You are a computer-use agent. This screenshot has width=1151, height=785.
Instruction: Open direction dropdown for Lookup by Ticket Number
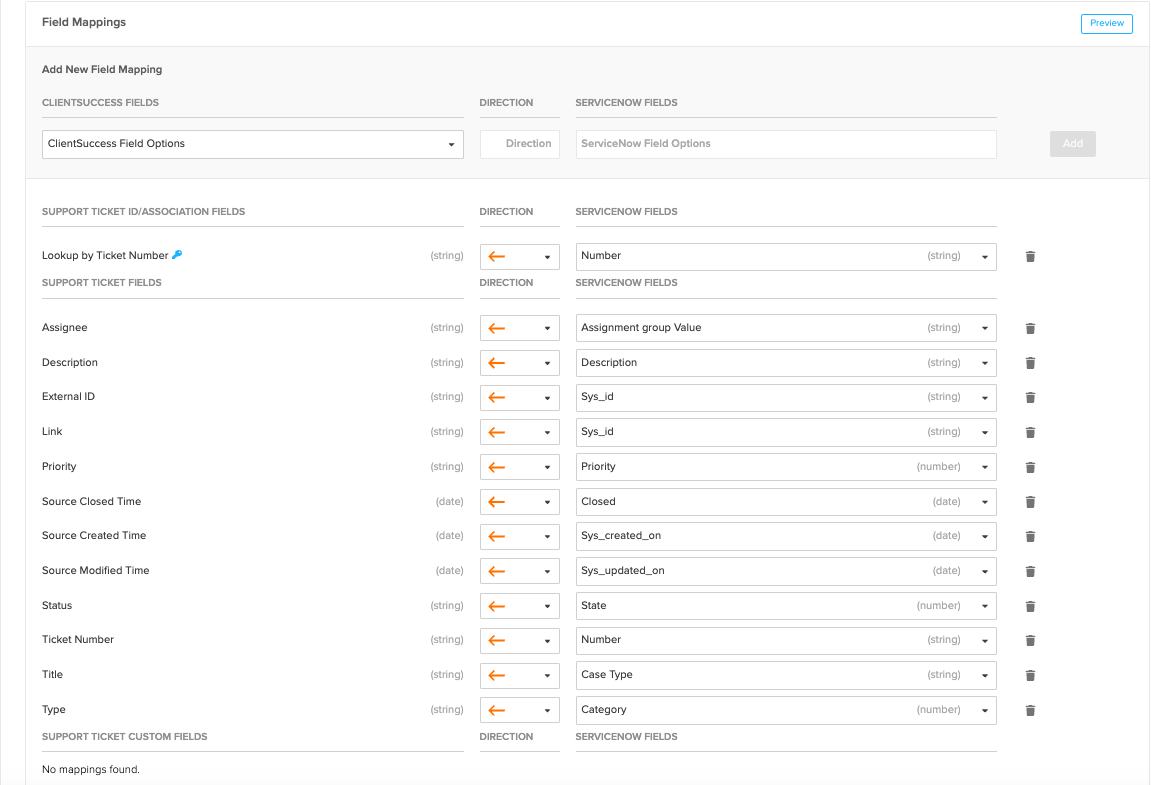point(520,256)
